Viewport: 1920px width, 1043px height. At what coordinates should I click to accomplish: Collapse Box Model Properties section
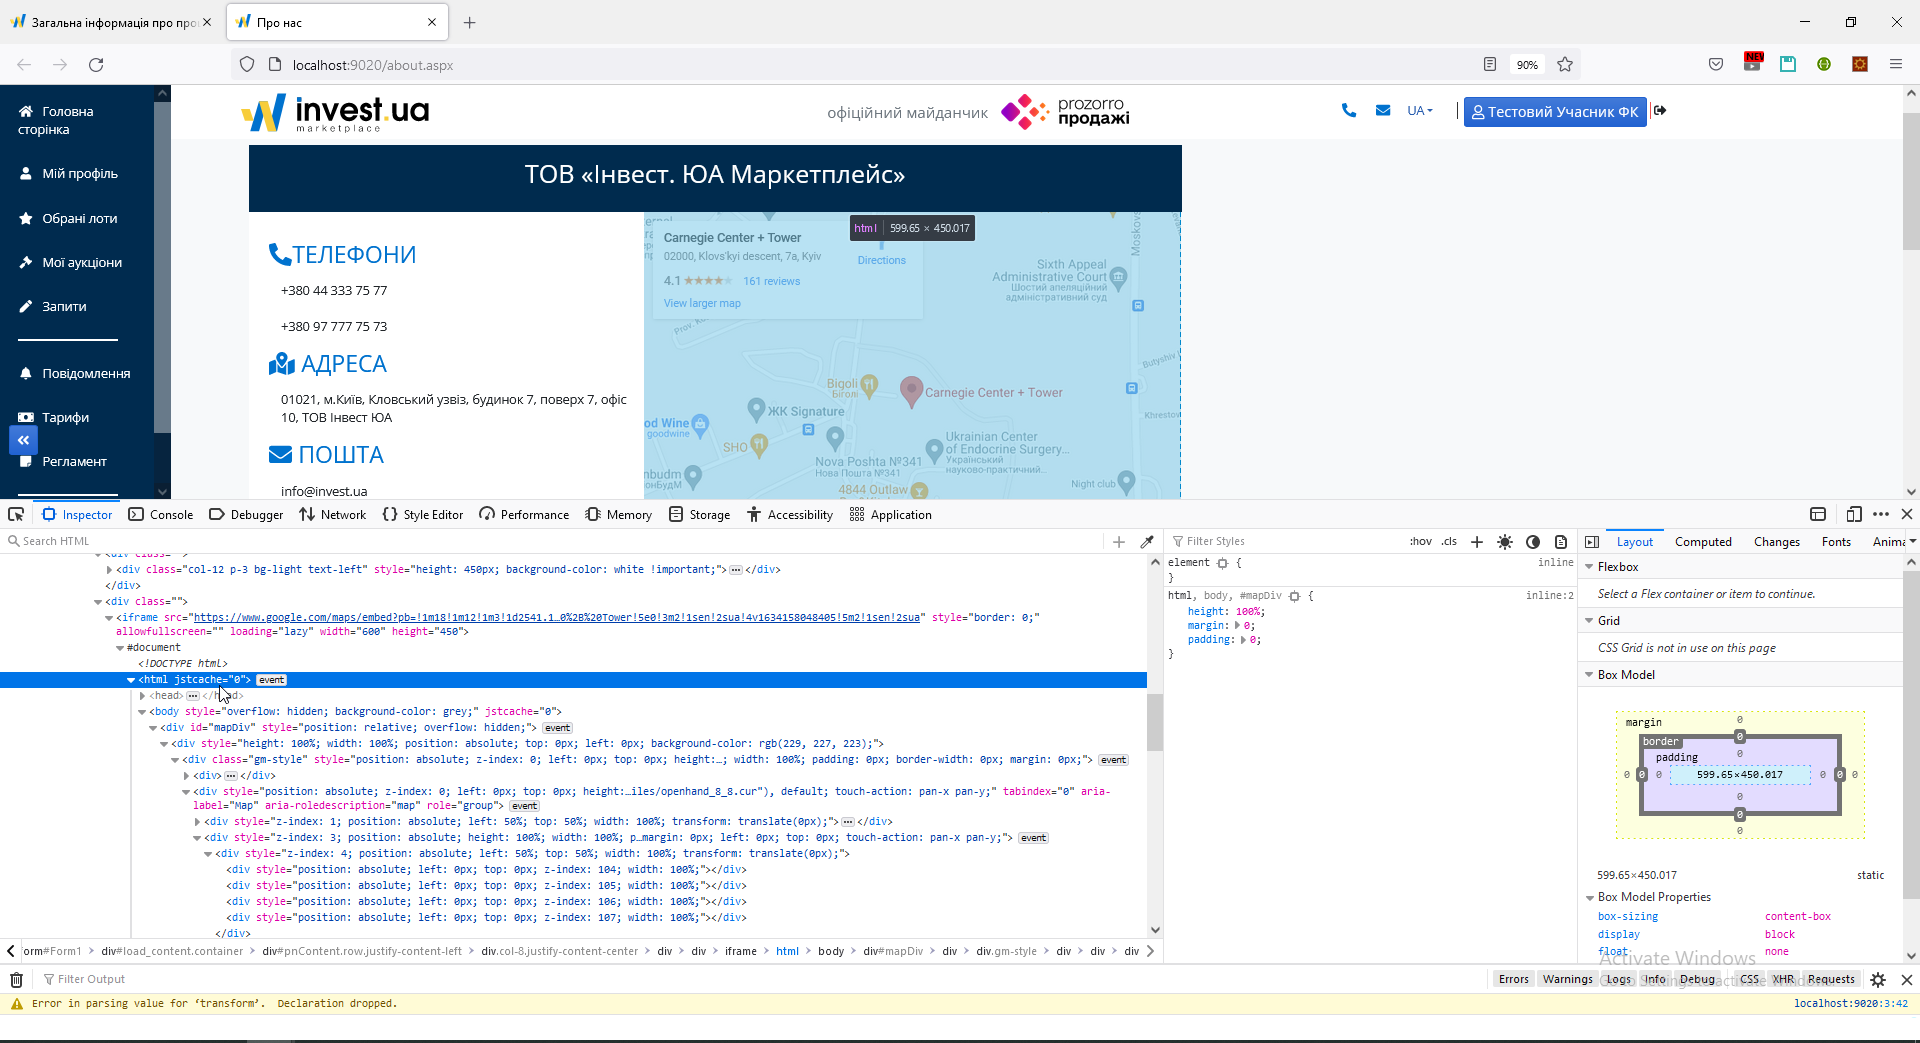coord(1589,898)
